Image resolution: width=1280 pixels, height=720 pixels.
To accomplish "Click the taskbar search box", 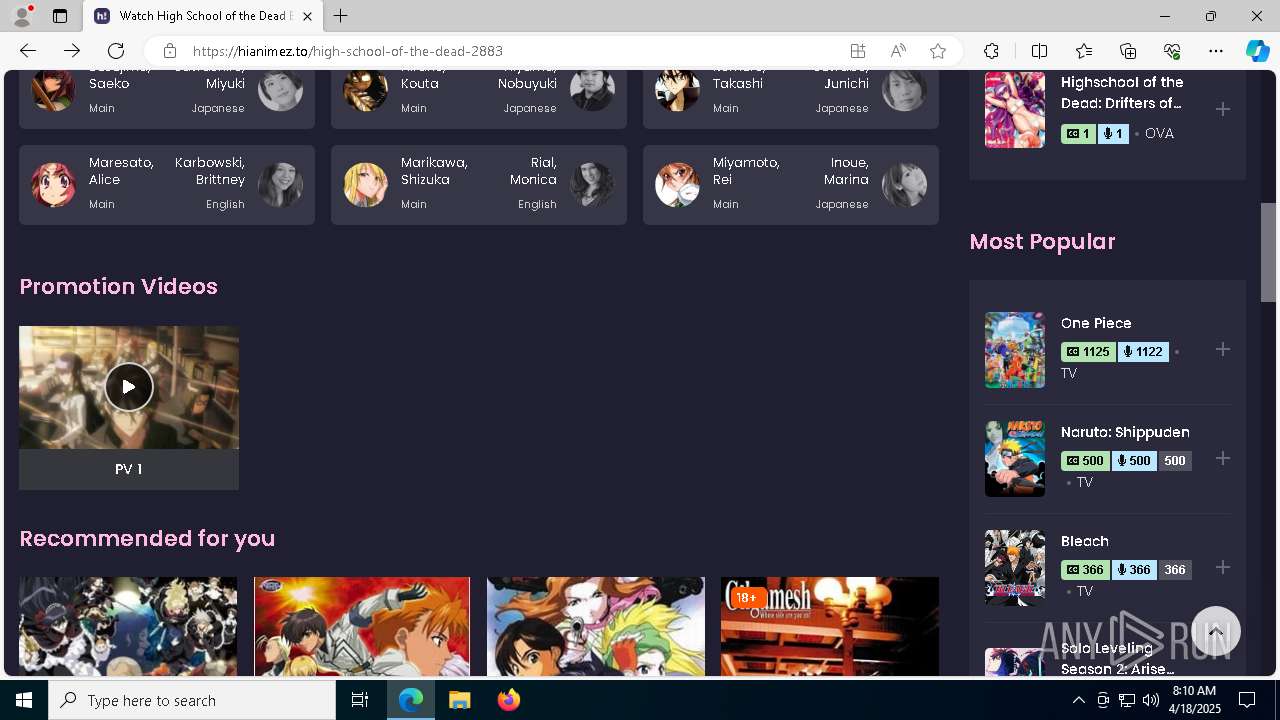I will (x=192, y=700).
